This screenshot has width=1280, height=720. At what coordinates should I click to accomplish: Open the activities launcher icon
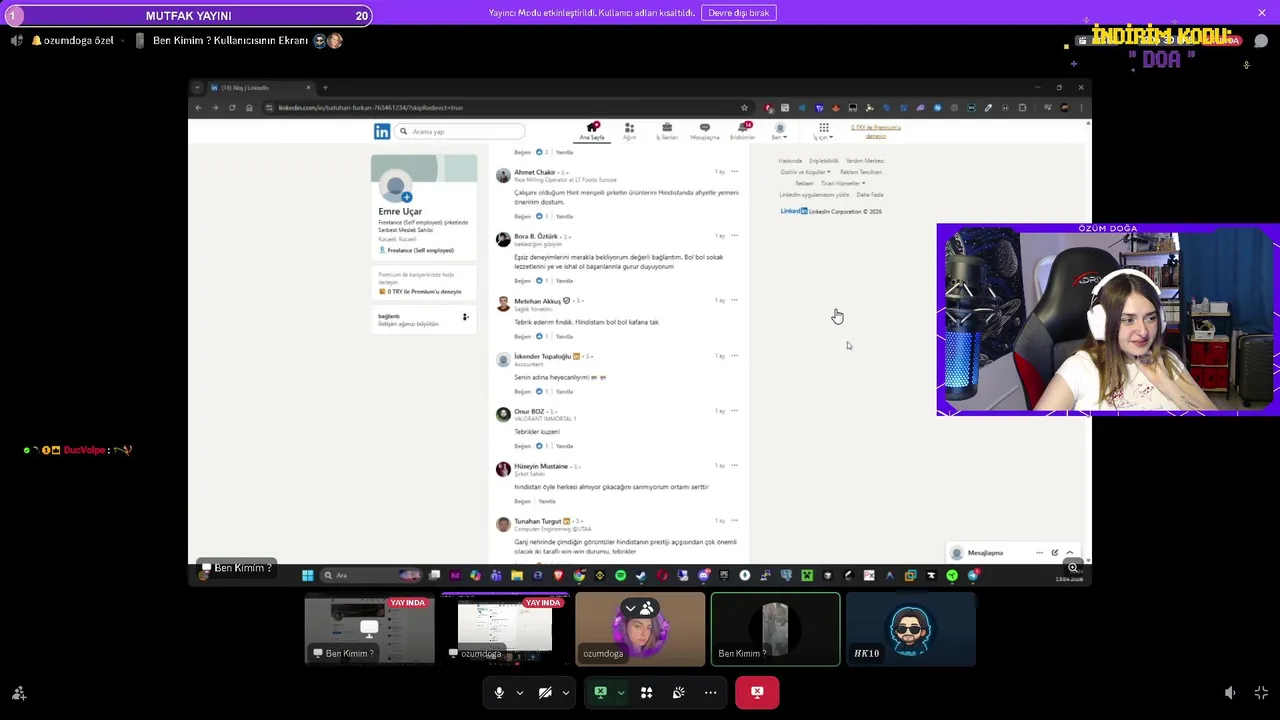[646, 692]
